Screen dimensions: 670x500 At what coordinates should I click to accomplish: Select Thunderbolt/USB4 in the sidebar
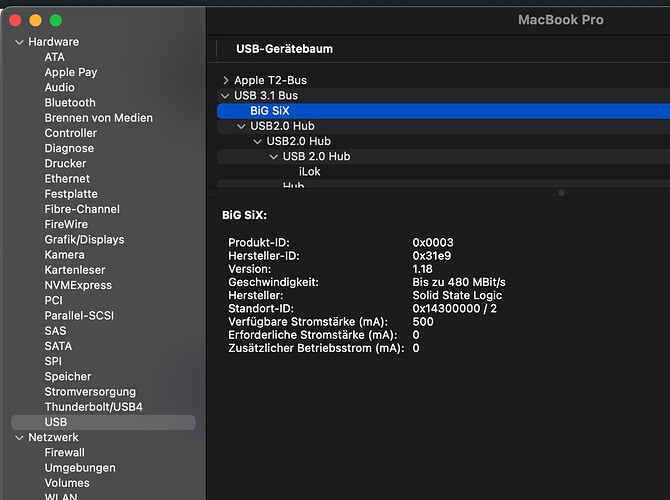tap(93, 407)
